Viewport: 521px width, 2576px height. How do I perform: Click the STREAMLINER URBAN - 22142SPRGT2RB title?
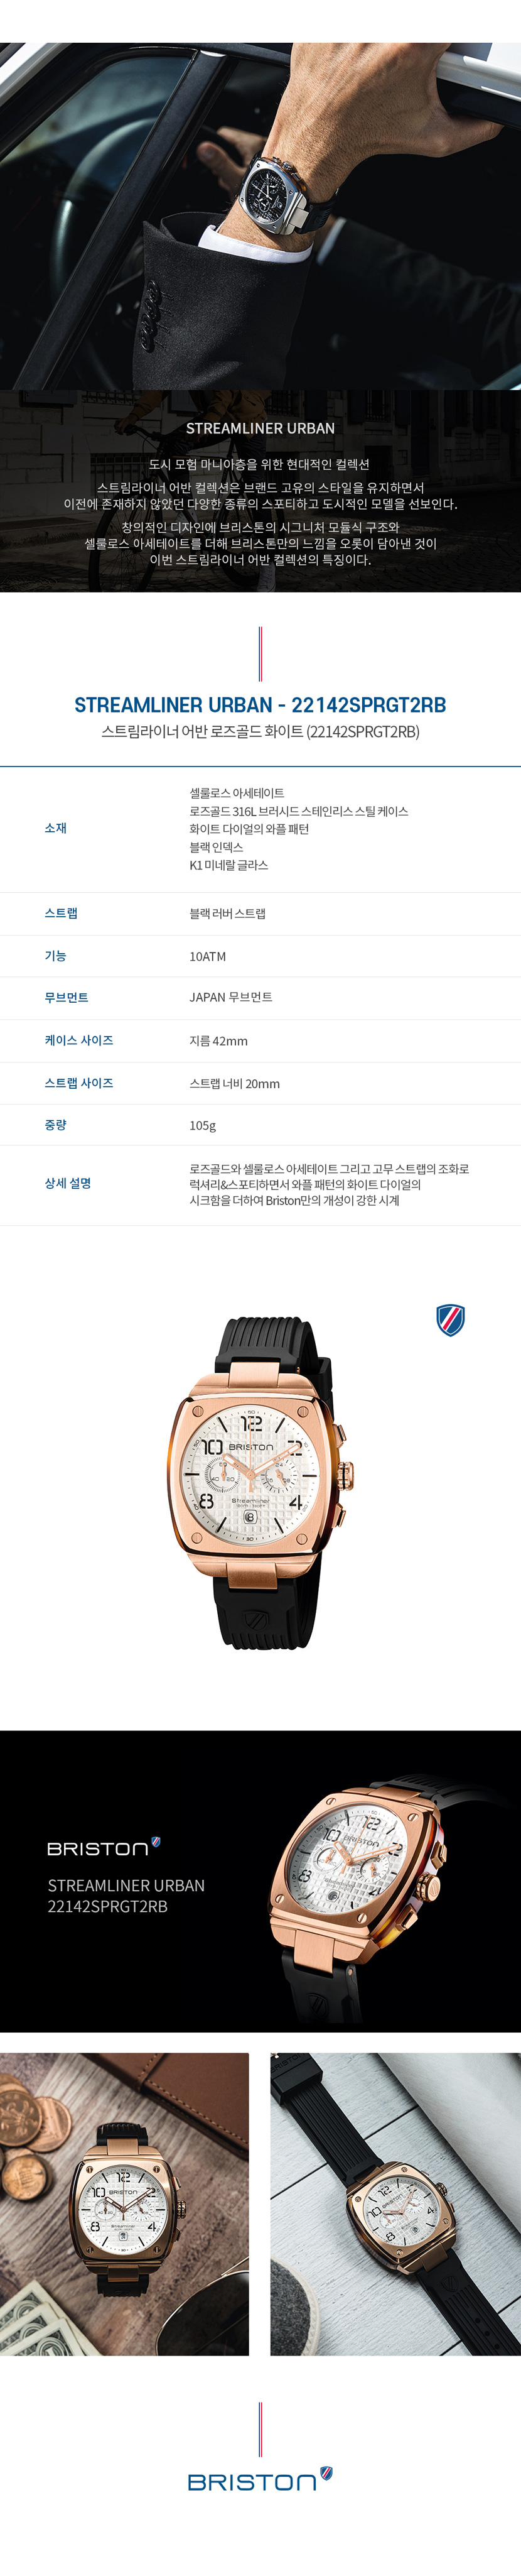coord(260,705)
